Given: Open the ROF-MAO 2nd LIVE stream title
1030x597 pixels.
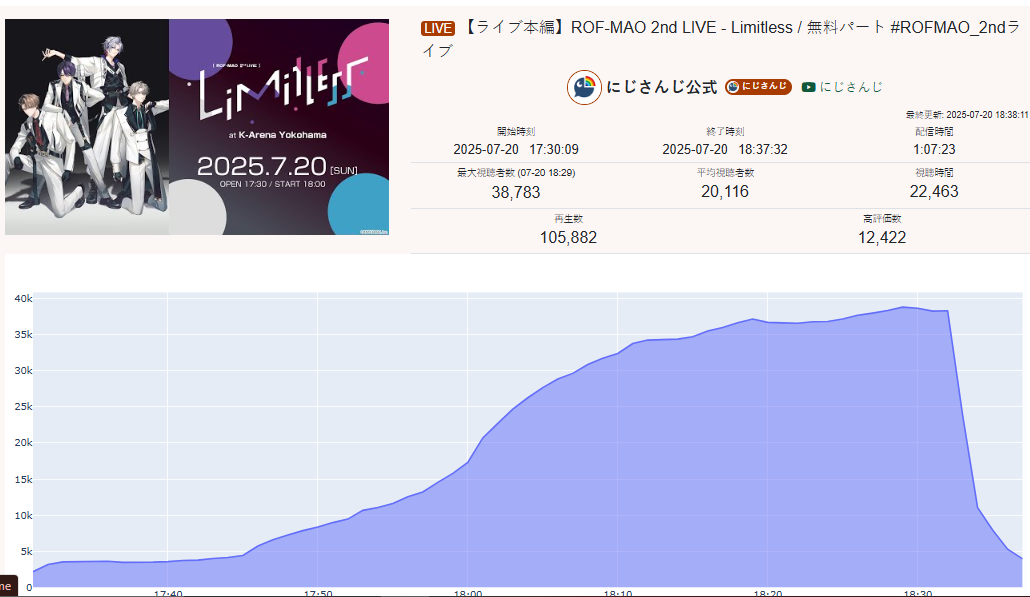Looking at the screenshot, I should point(721,39).
